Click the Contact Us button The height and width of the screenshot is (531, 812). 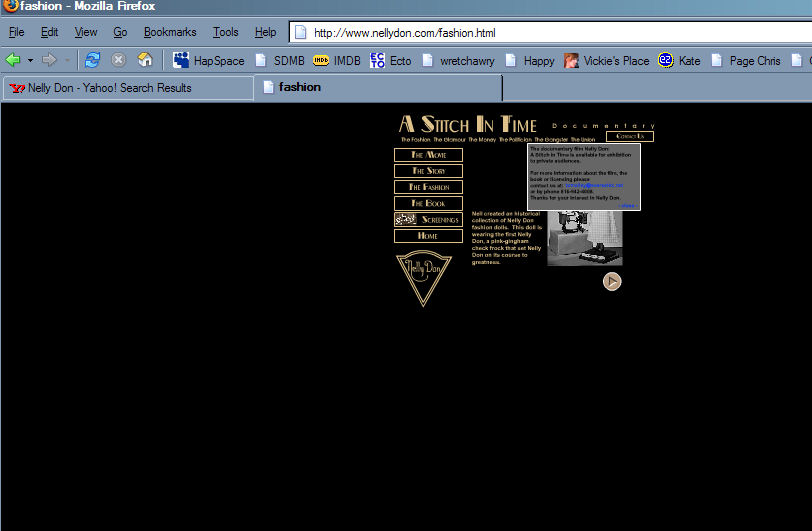pyautogui.click(x=630, y=136)
